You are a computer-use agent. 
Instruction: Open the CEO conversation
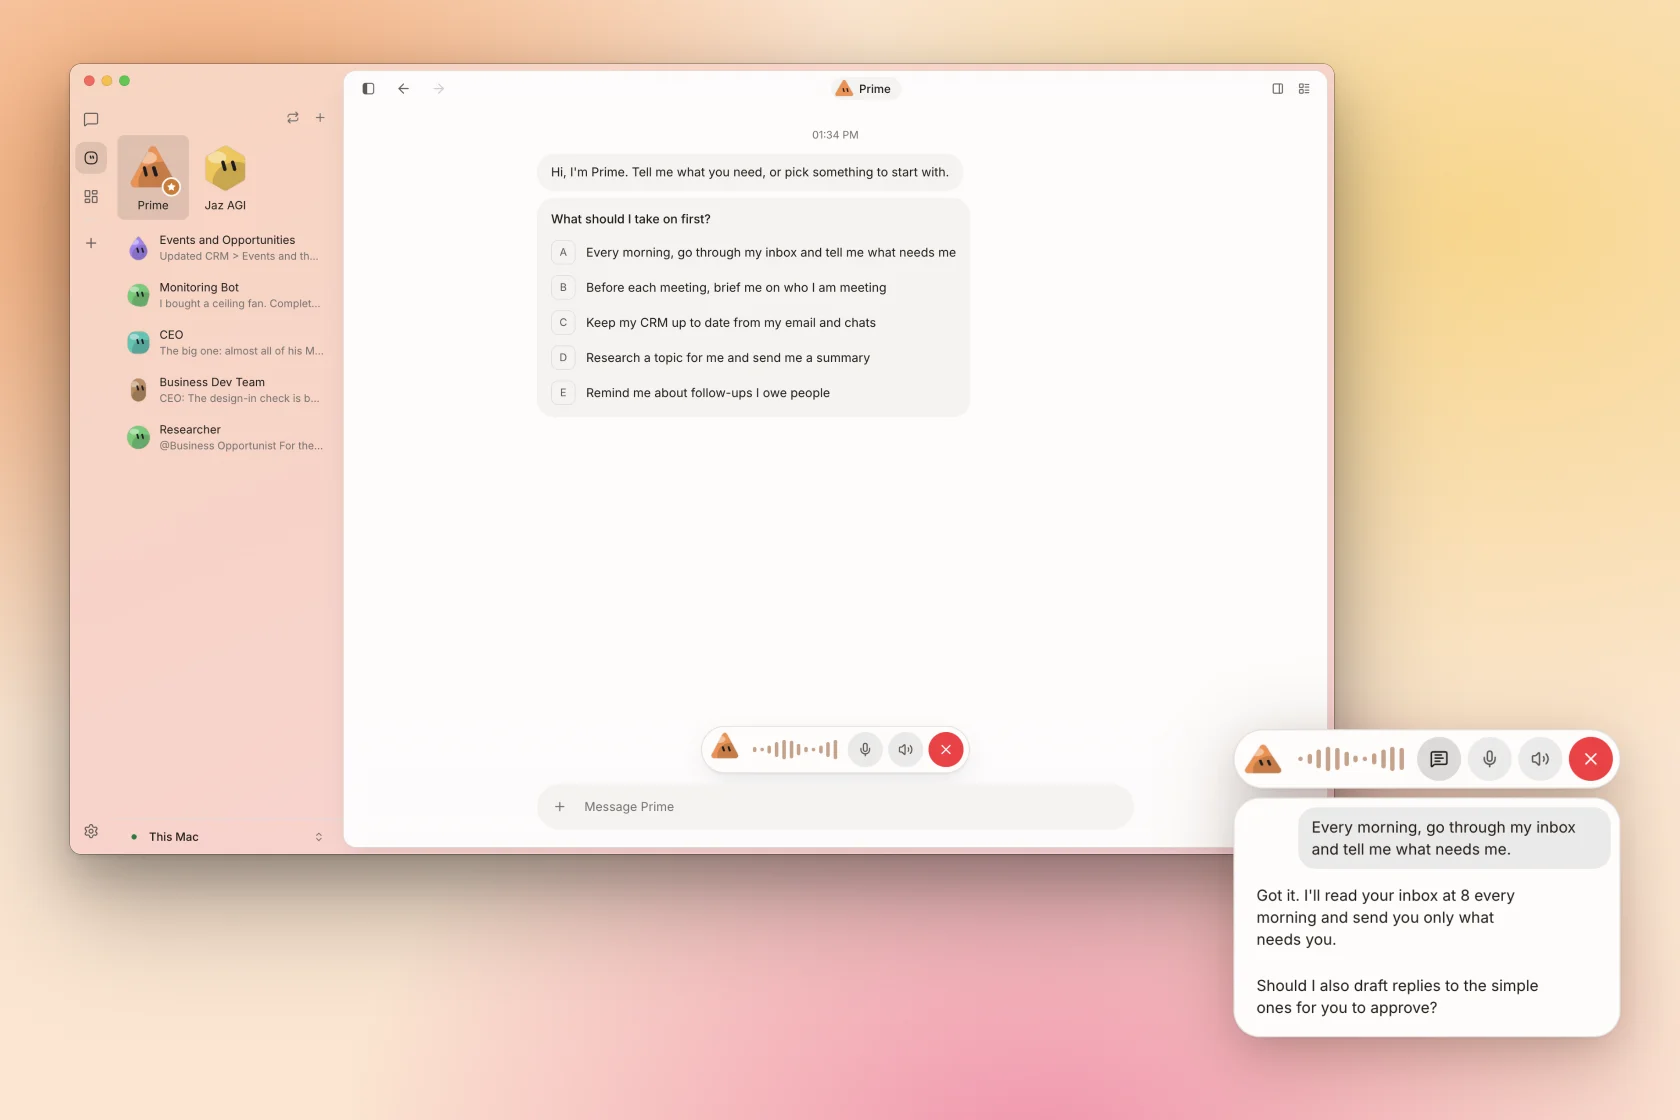point(226,343)
